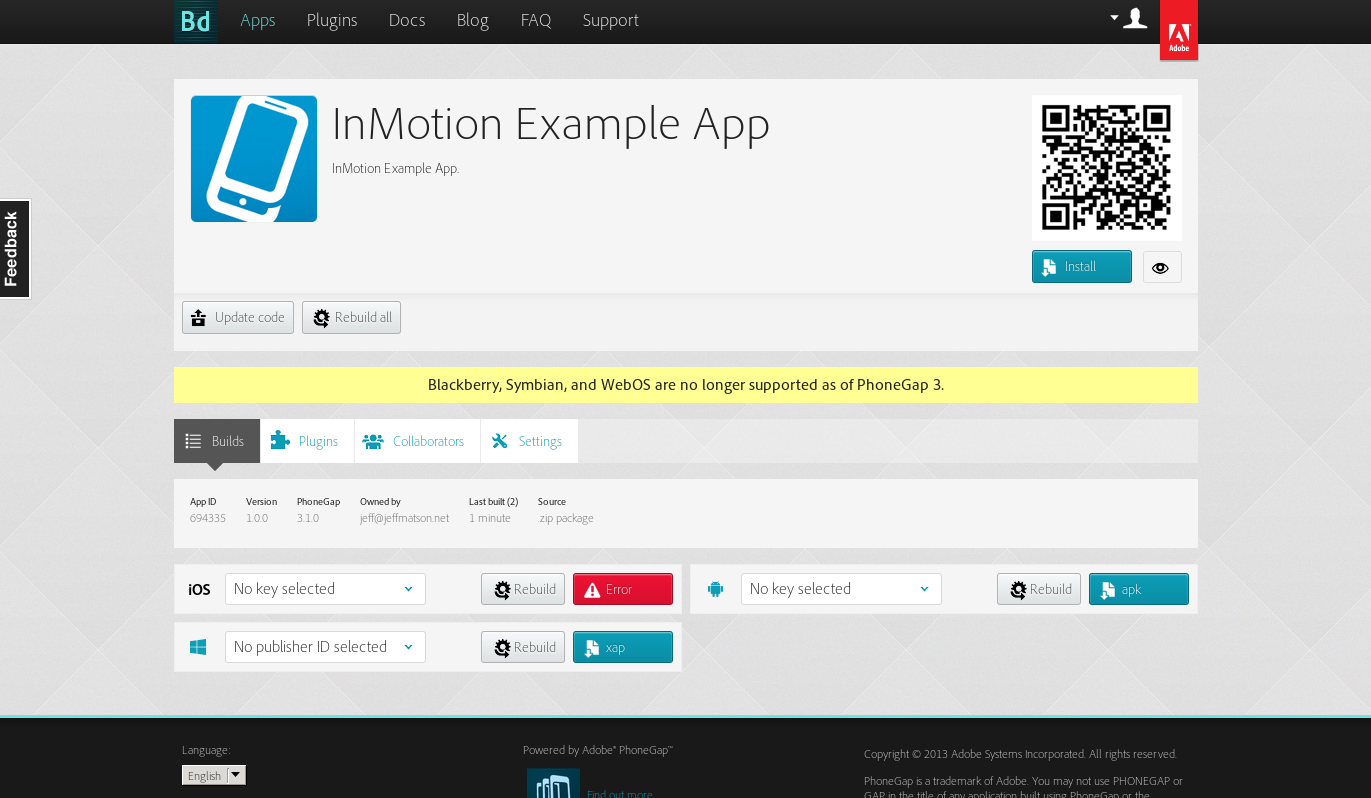This screenshot has height=798, width=1371.
Task: Click the red Adobe logo badge
Action: pyautogui.click(x=1179, y=30)
